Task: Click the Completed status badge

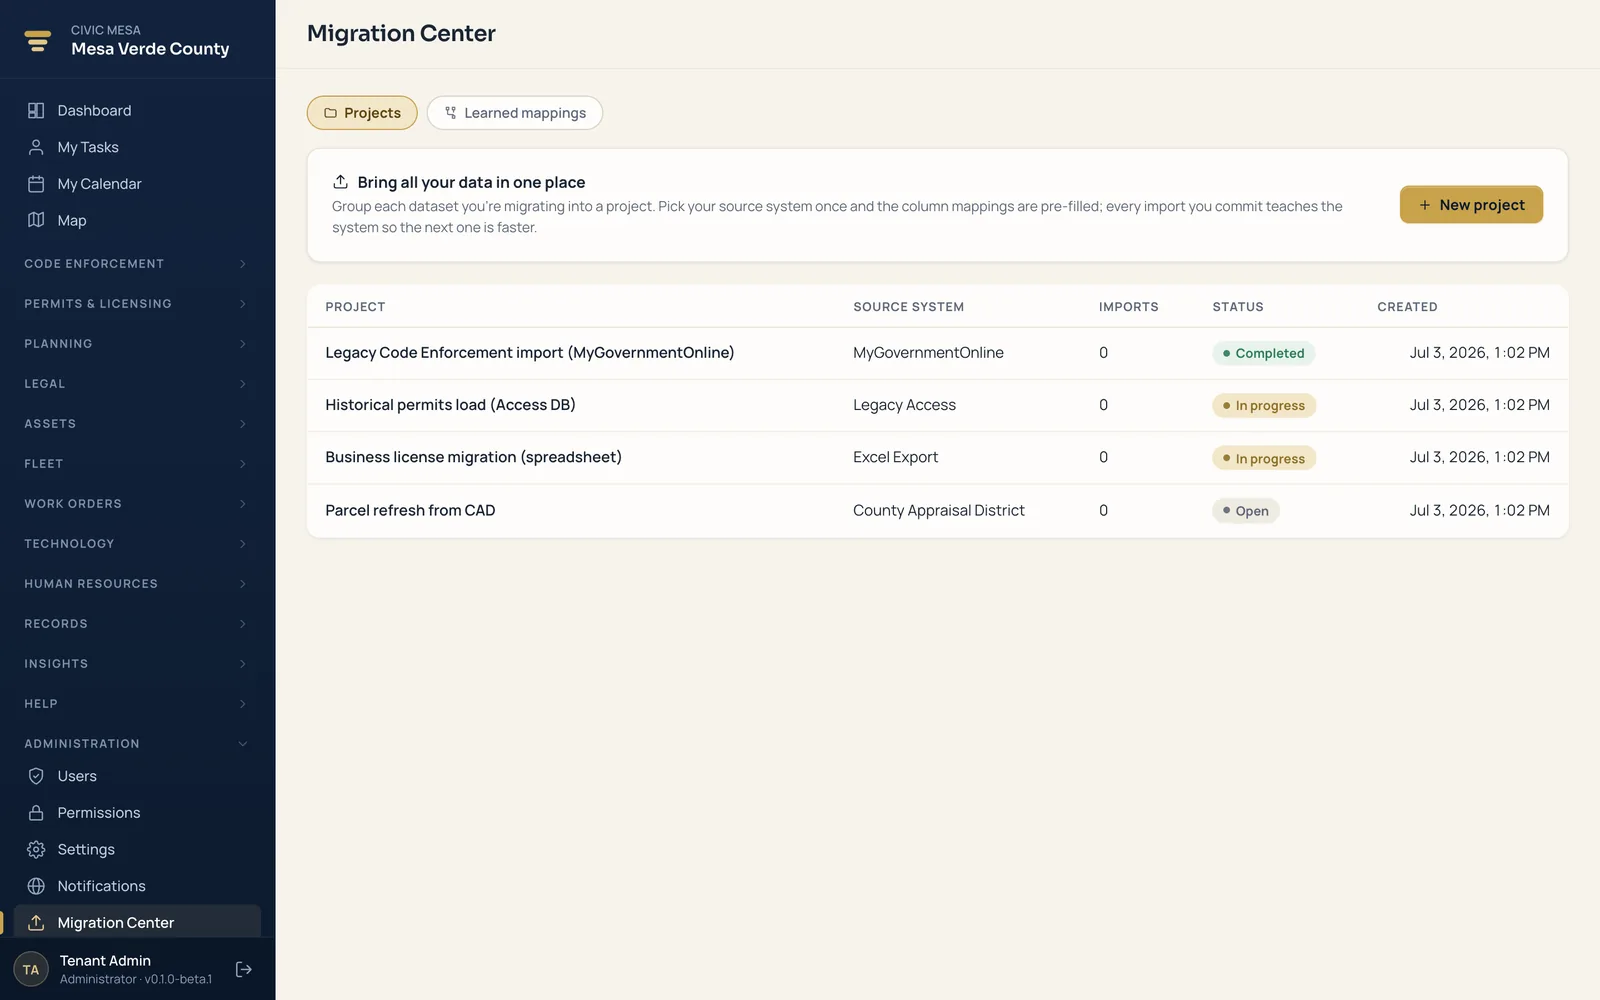Action: (1263, 353)
